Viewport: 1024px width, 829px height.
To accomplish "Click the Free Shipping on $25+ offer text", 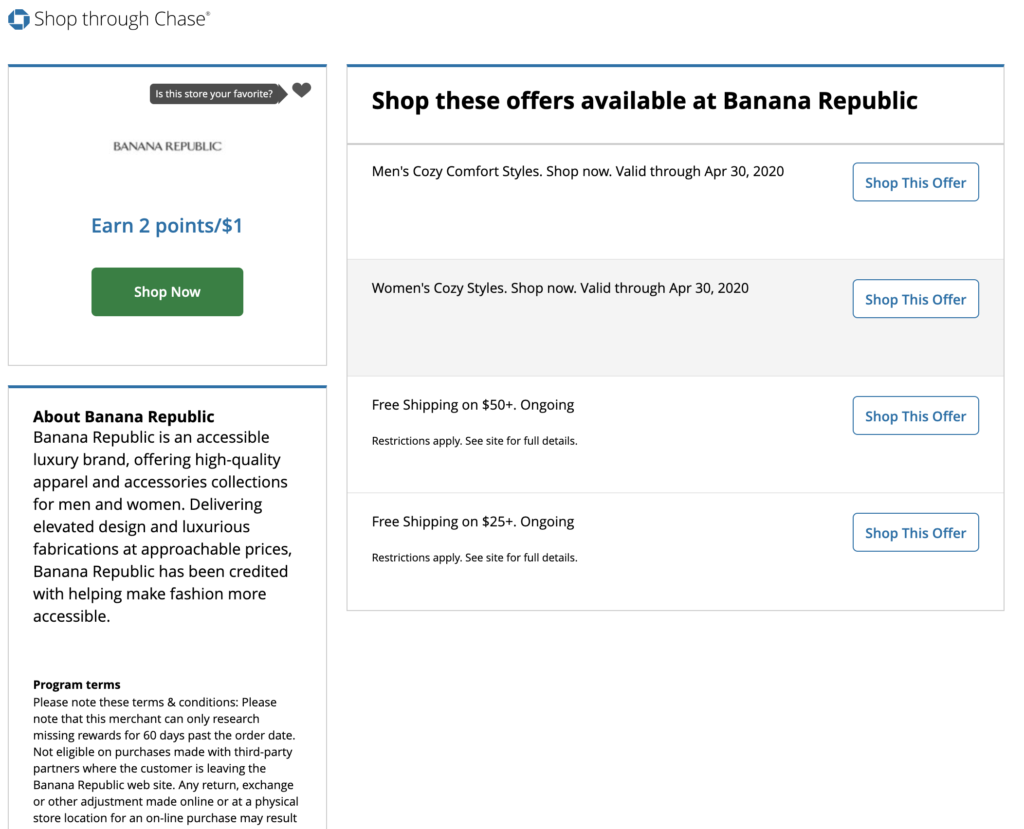I will (472, 522).
